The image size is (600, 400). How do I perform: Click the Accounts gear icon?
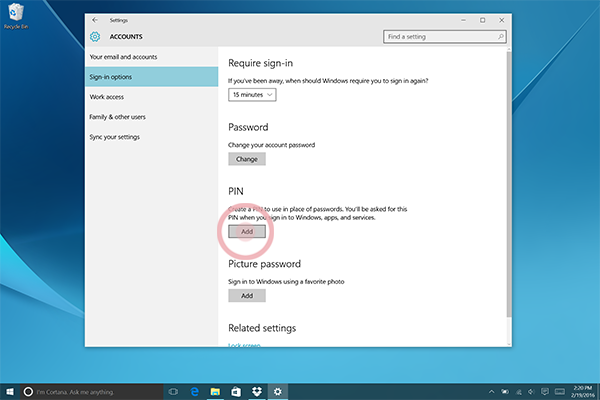click(95, 37)
